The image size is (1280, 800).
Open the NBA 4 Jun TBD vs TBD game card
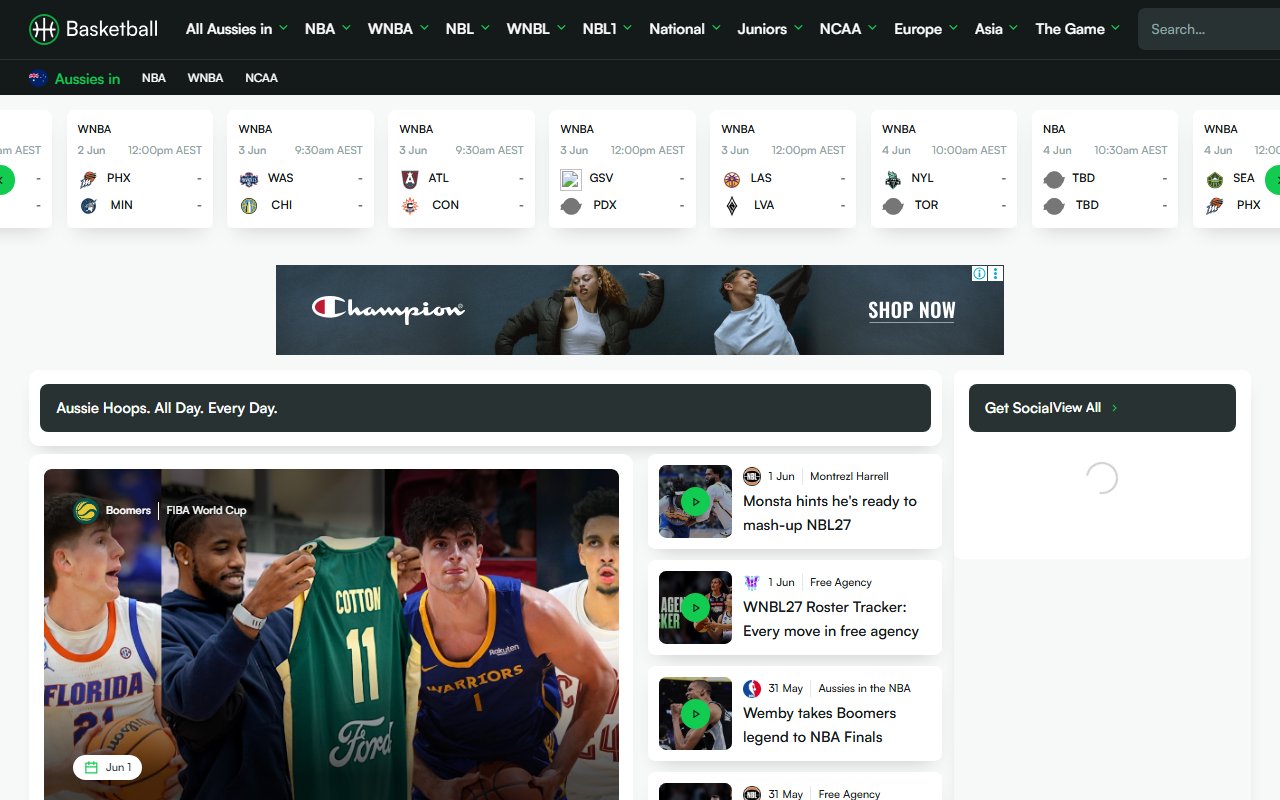click(1104, 169)
